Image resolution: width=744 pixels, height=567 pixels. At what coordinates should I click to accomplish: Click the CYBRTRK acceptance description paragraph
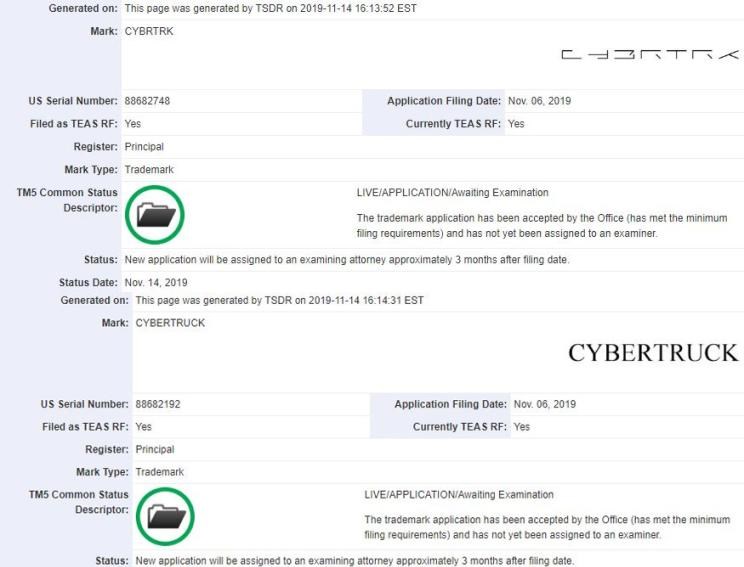click(x=542, y=226)
